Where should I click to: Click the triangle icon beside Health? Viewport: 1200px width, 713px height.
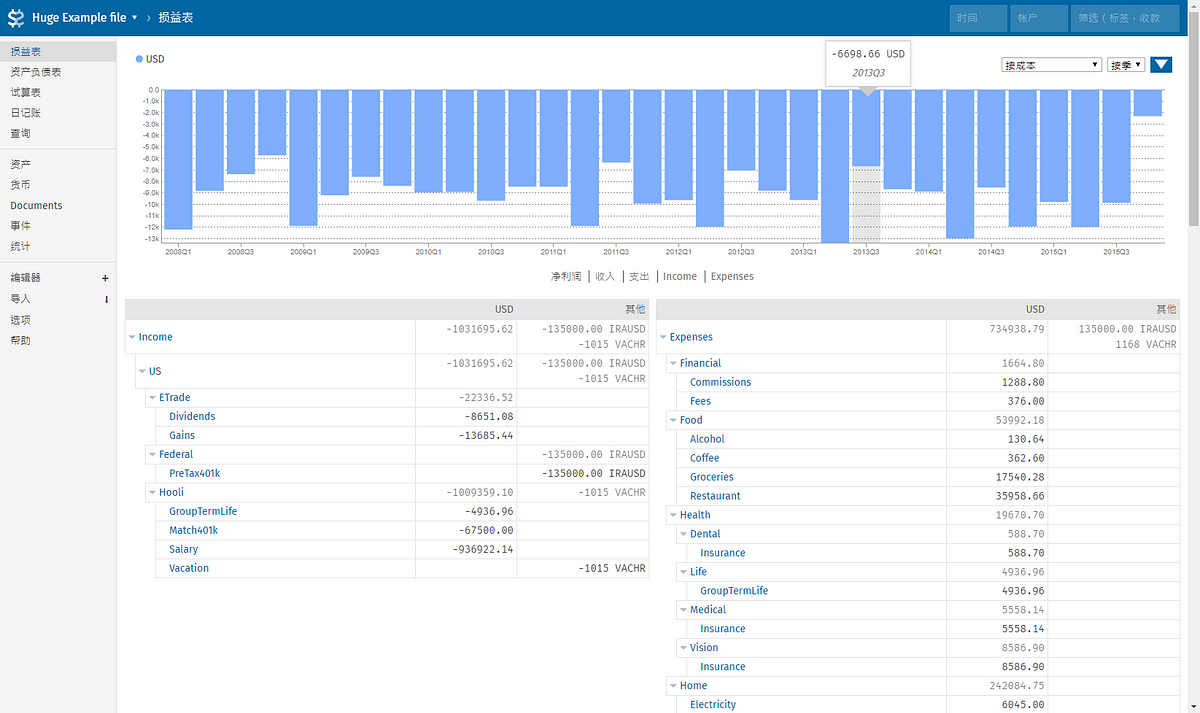[673, 516]
